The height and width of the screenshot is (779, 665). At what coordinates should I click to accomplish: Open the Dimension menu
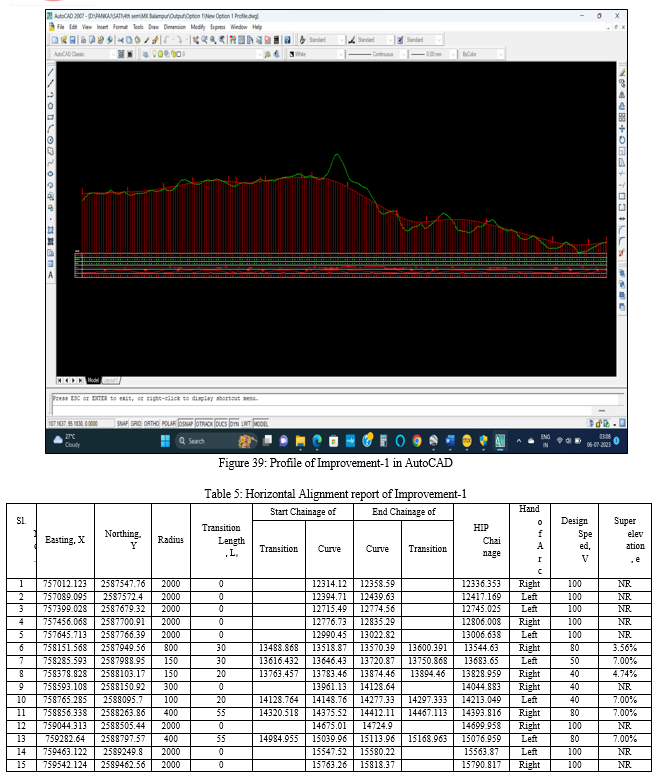pos(175,27)
